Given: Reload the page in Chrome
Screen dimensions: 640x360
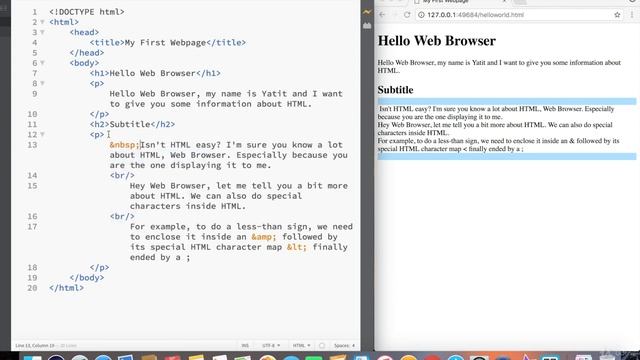Looking at the screenshot, I should 407,15.
